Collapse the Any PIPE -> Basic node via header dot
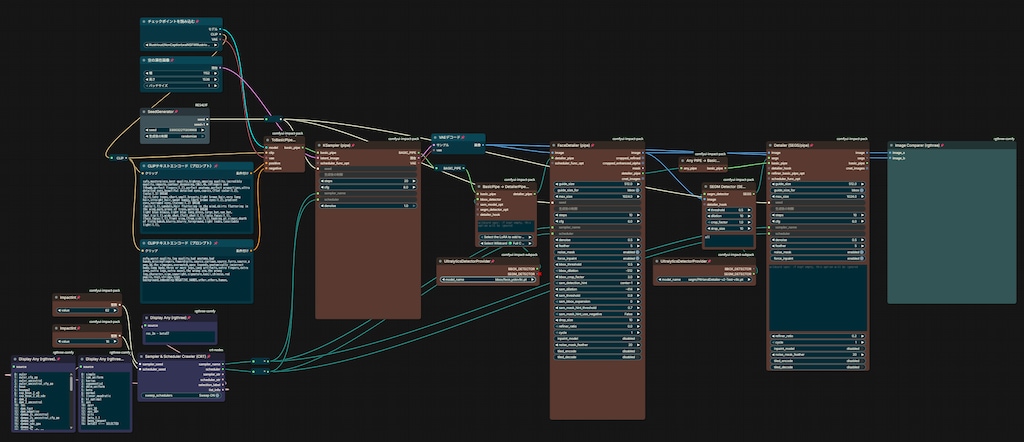The image size is (1024, 442). tap(683, 159)
